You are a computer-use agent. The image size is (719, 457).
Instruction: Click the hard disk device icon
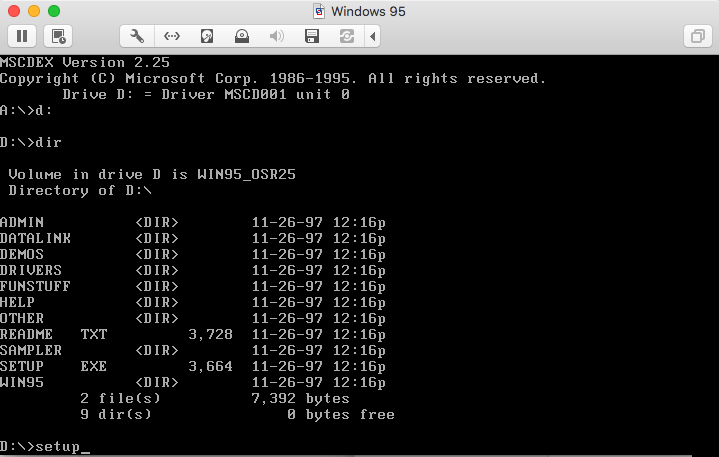pos(207,36)
